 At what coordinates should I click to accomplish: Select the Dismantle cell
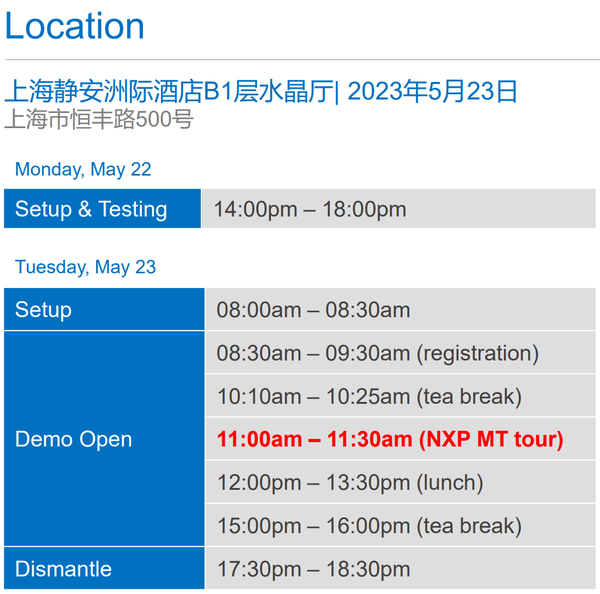(104, 569)
